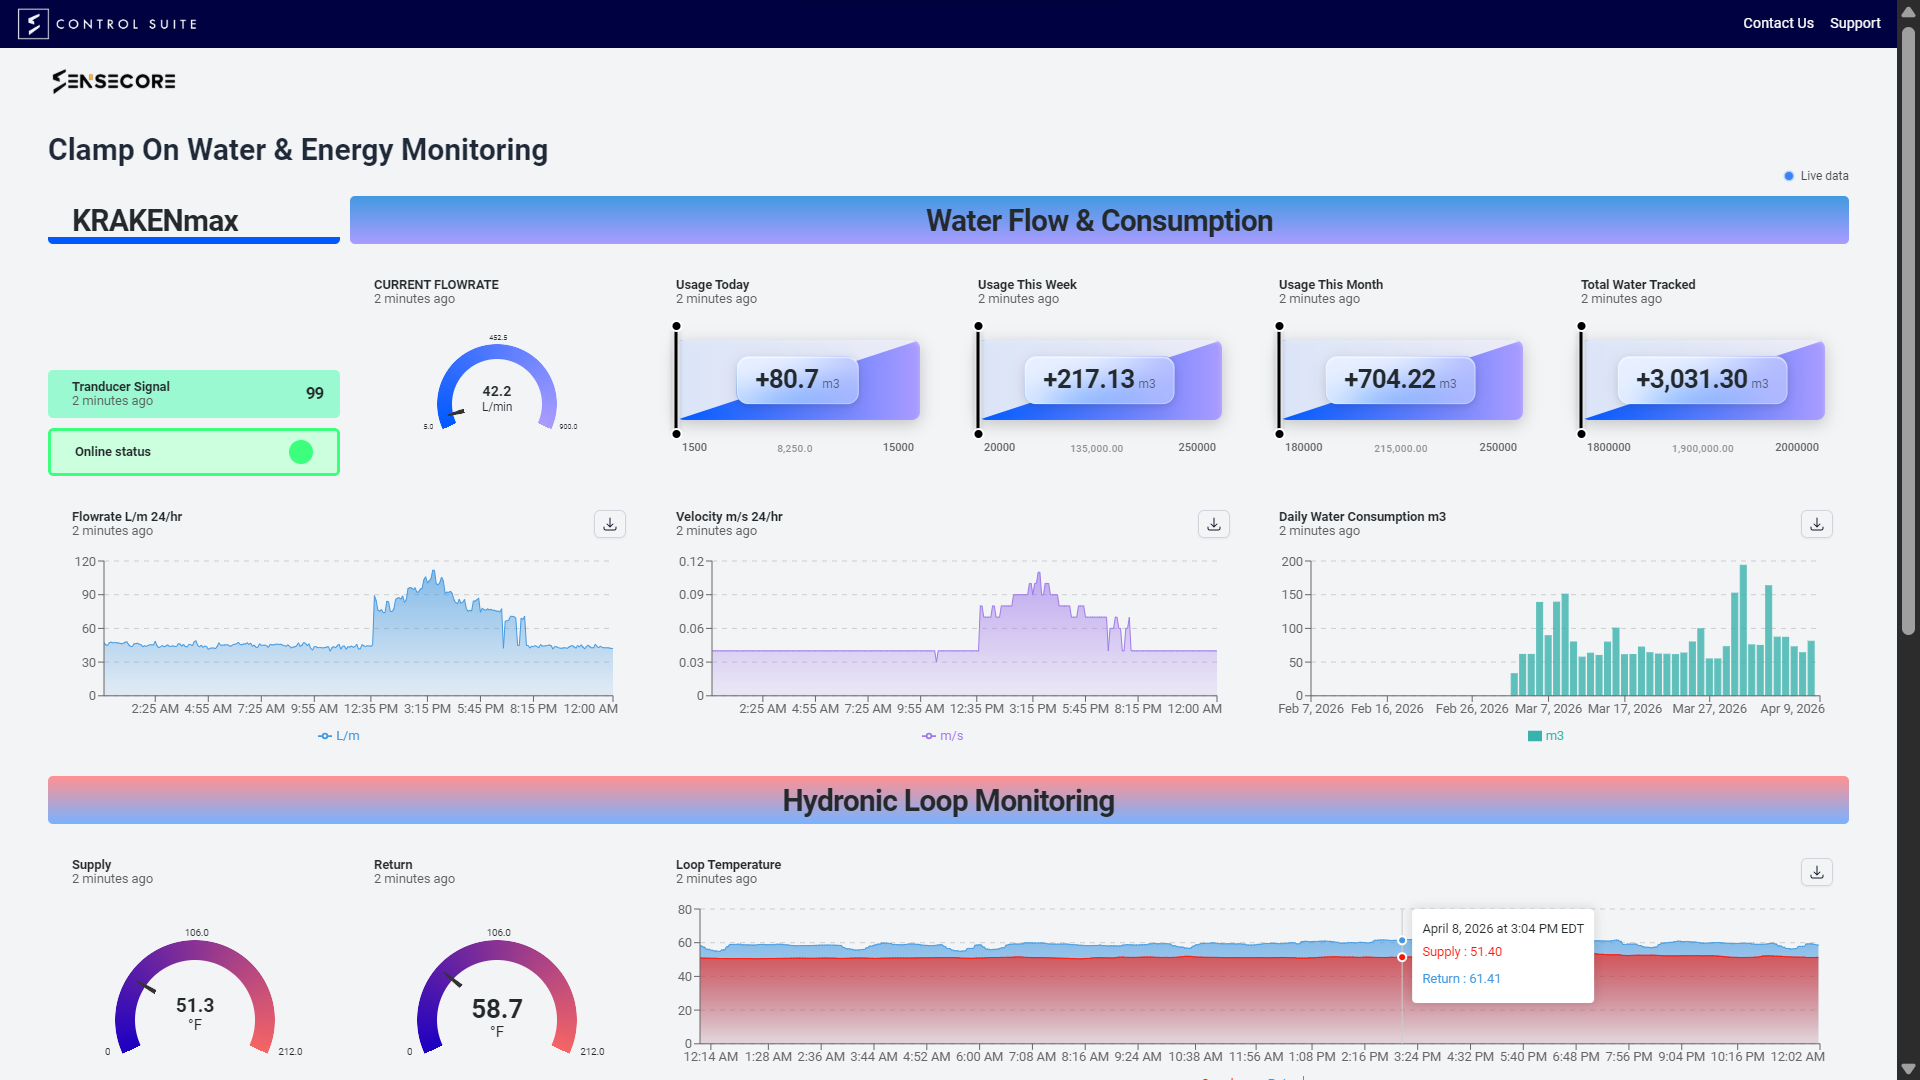Click the Current Flowrate gauge
The image size is (1920, 1080).
497,390
